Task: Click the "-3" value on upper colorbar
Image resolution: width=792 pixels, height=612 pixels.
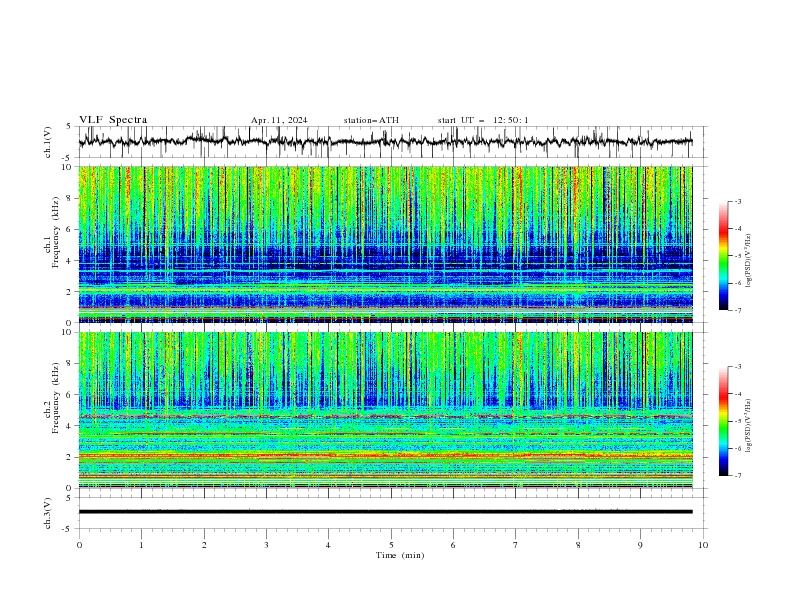Action: pyautogui.click(x=737, y=201)
